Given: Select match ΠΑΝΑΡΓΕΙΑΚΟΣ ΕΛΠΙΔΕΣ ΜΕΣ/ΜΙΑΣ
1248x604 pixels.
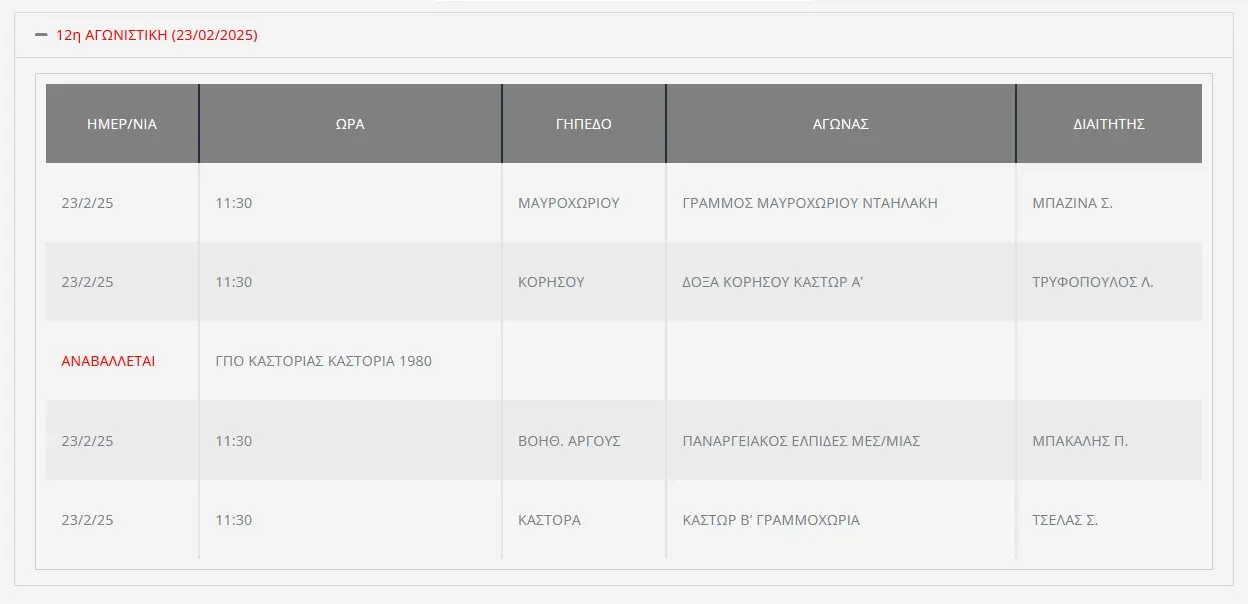Looking at the screenshot, I should pyautogui.click(x=801, y=441).
